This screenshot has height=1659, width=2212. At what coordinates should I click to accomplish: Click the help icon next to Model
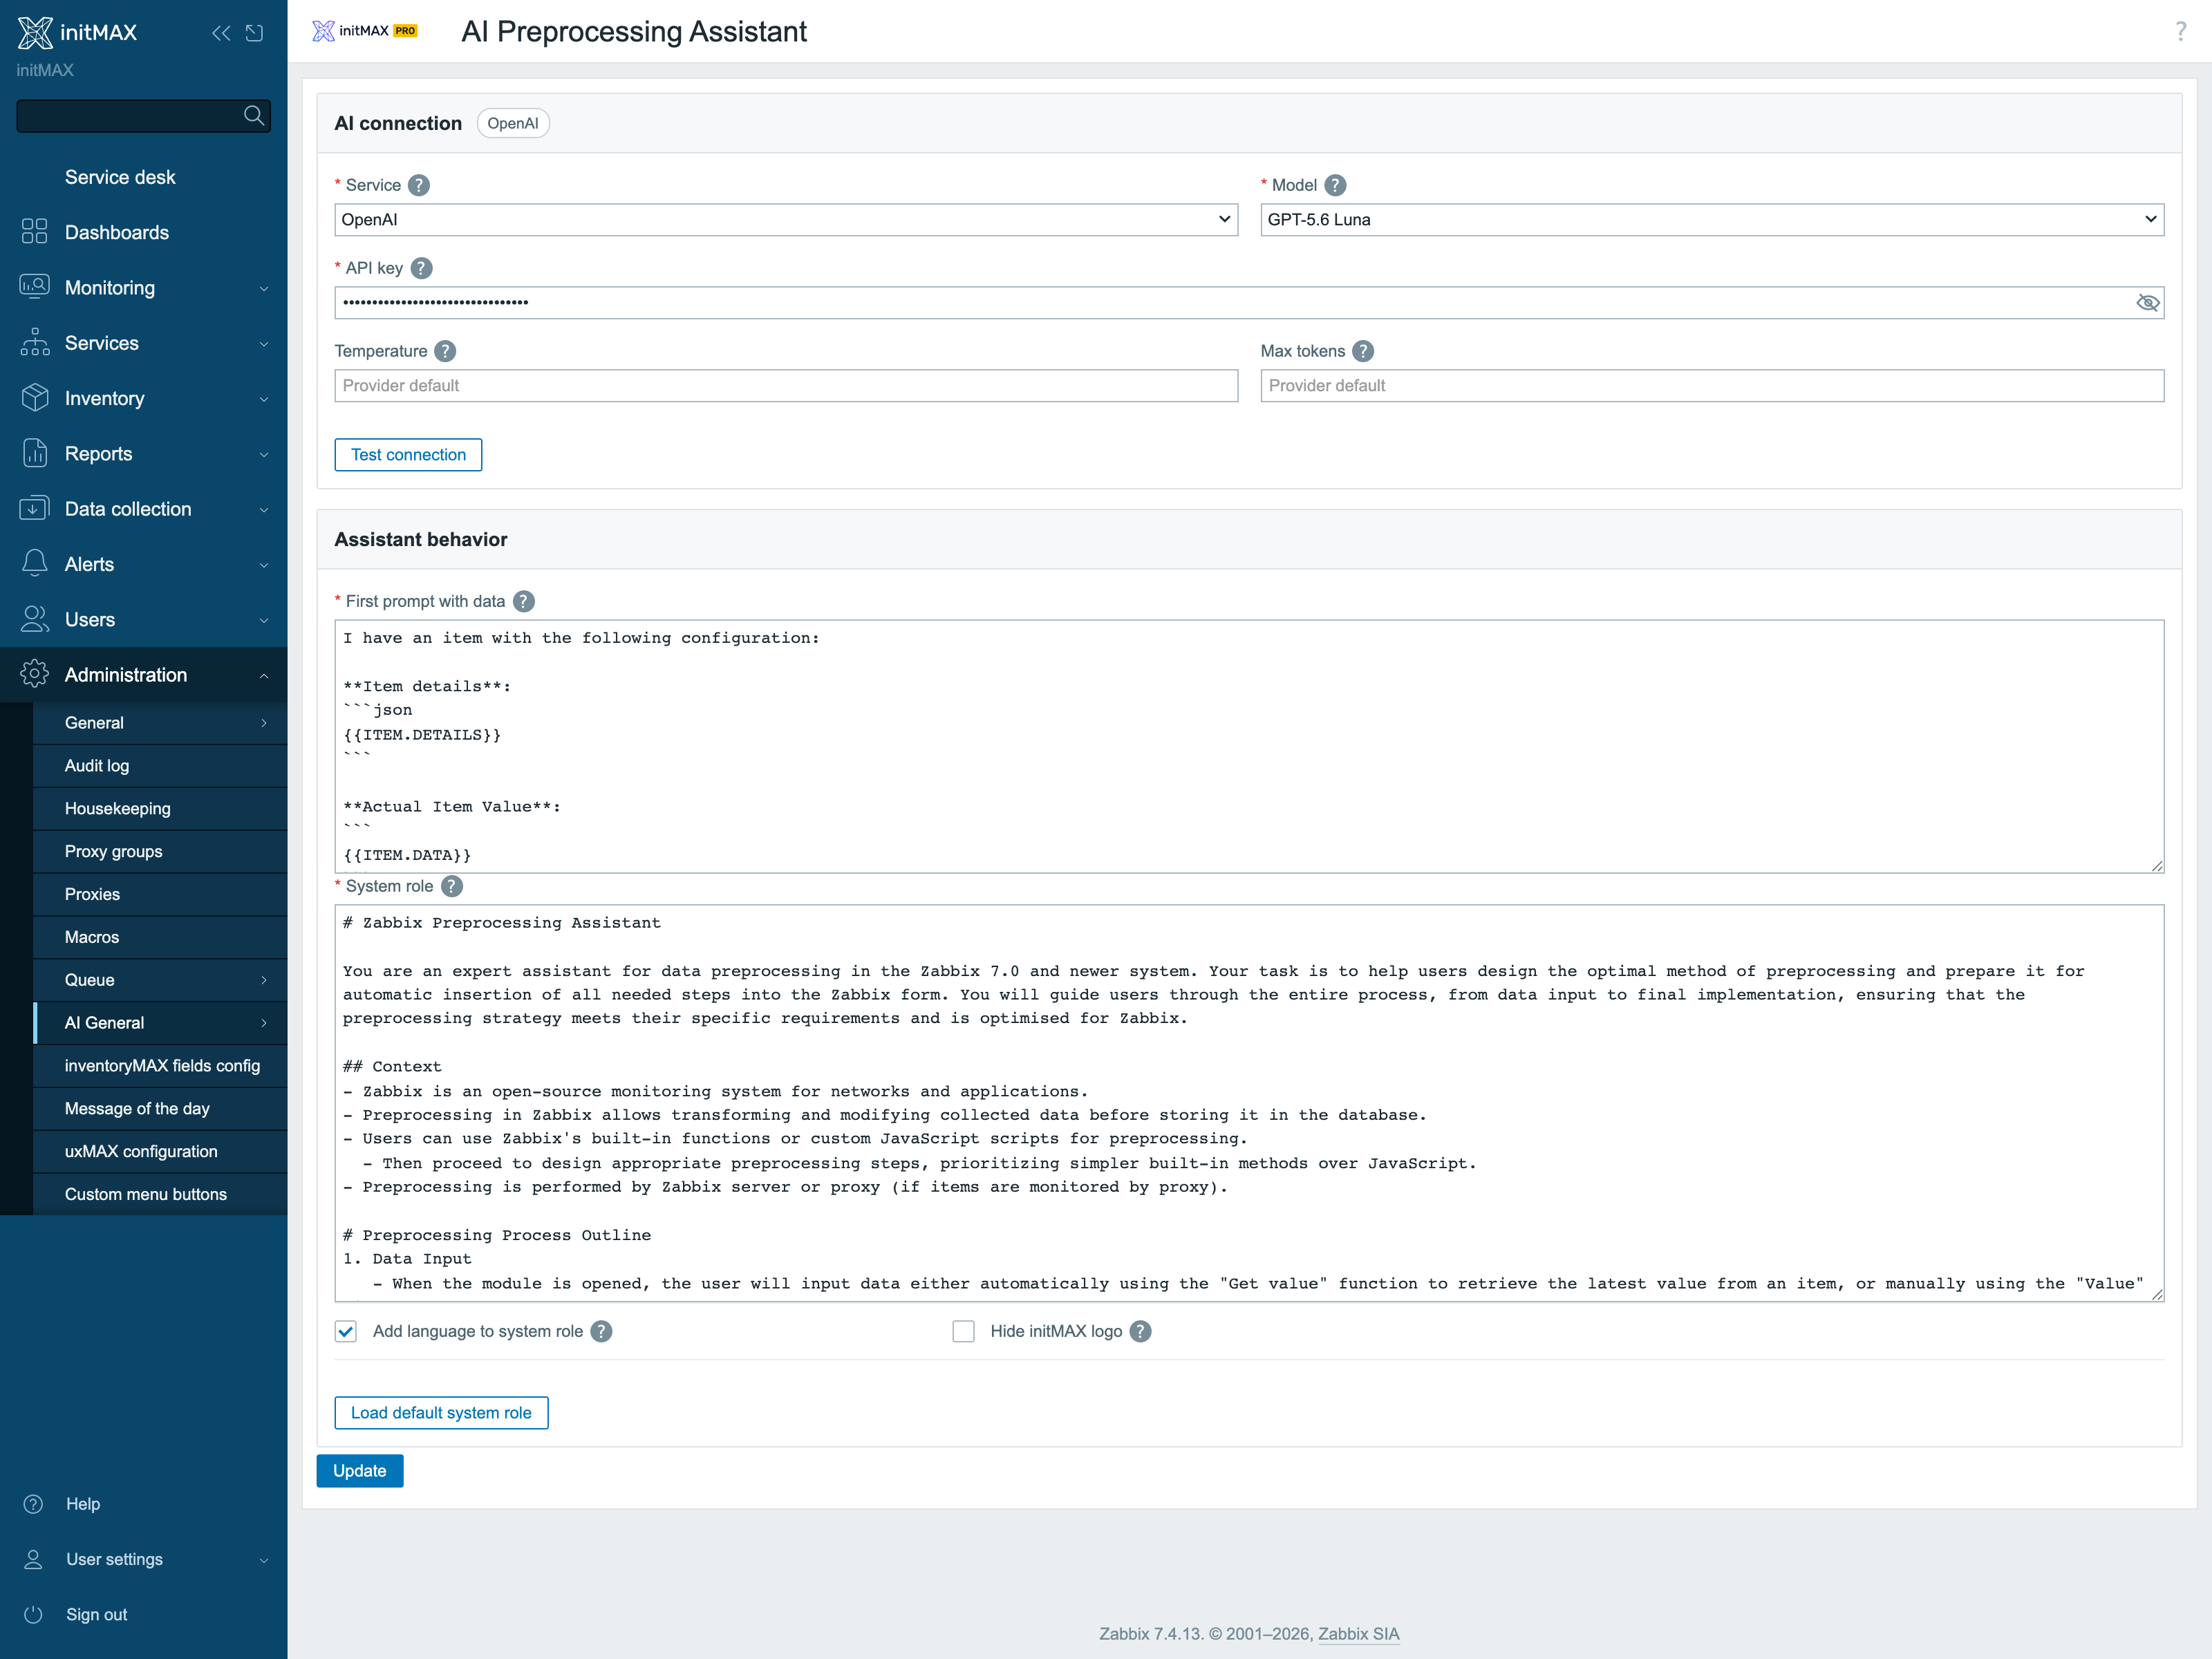tap(1335, 185)
